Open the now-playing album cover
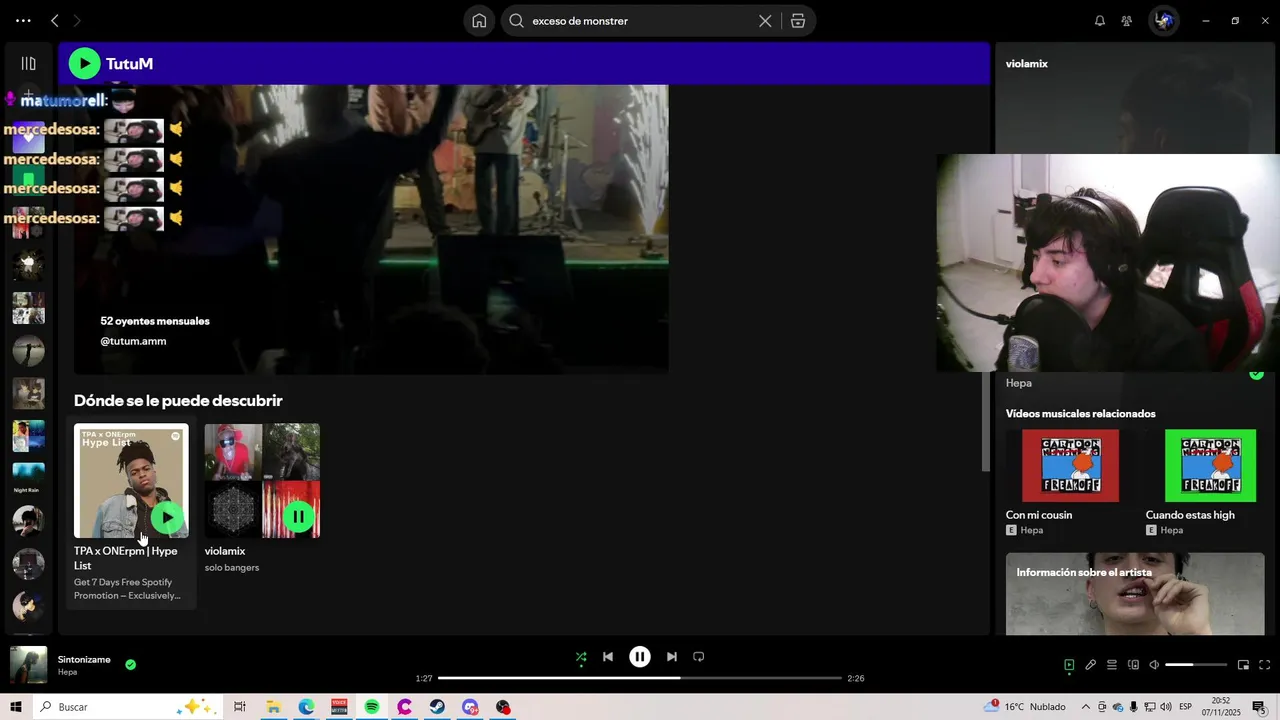 pos(28,665)
